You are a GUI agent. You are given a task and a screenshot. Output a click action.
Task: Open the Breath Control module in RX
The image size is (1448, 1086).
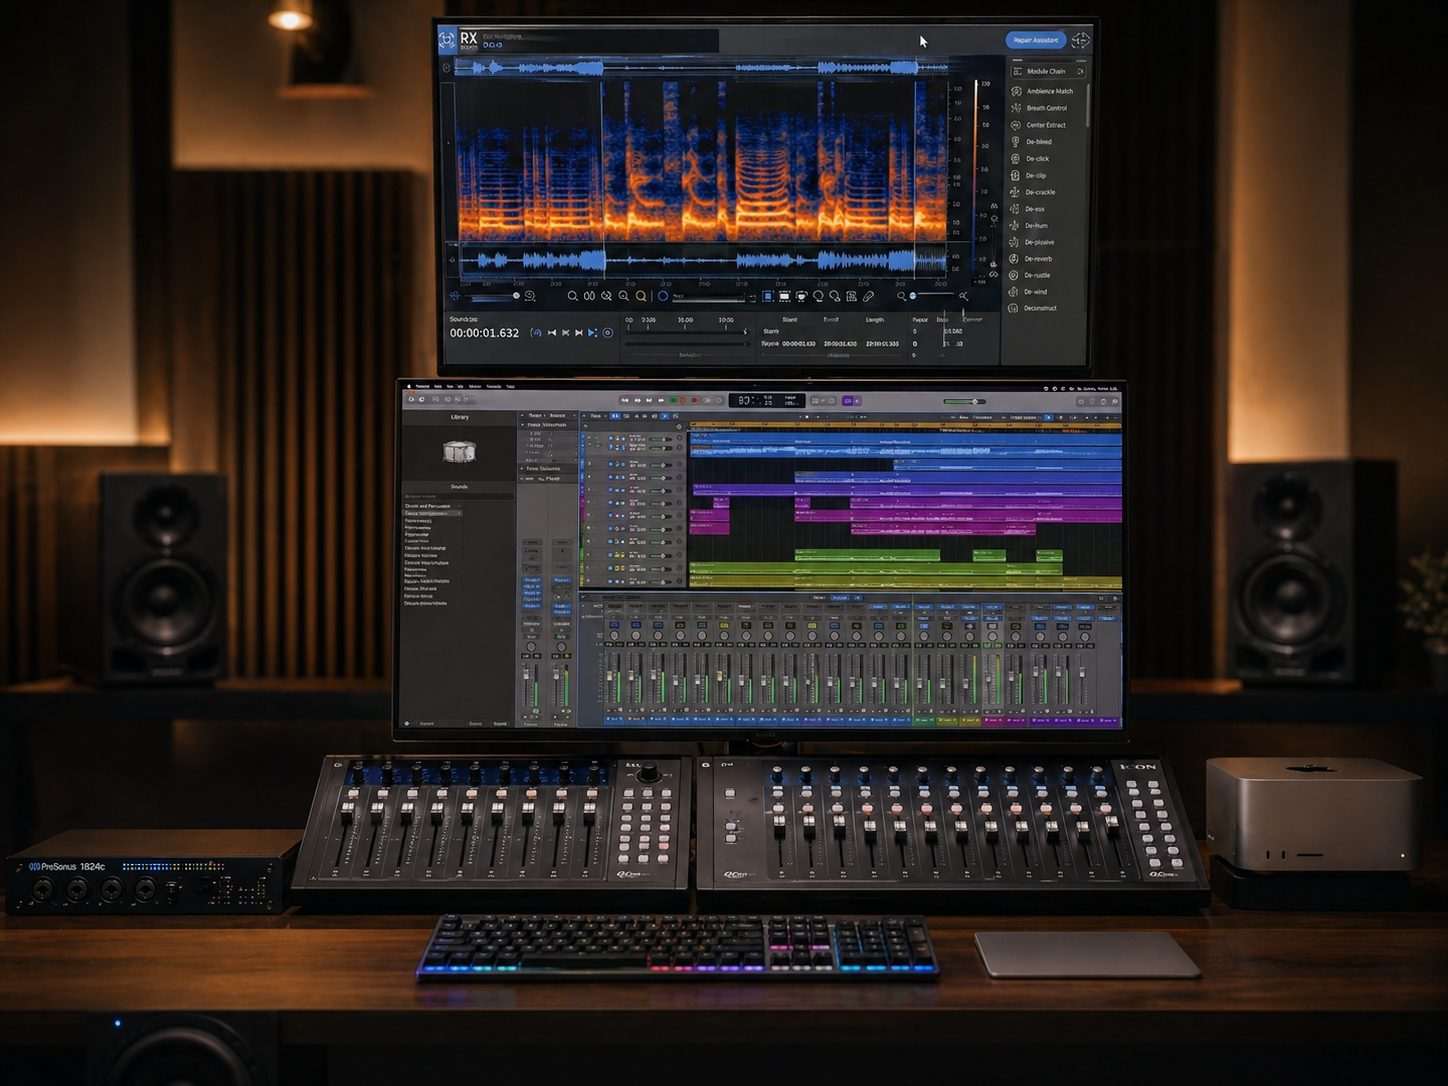[x=1040, y=108]
